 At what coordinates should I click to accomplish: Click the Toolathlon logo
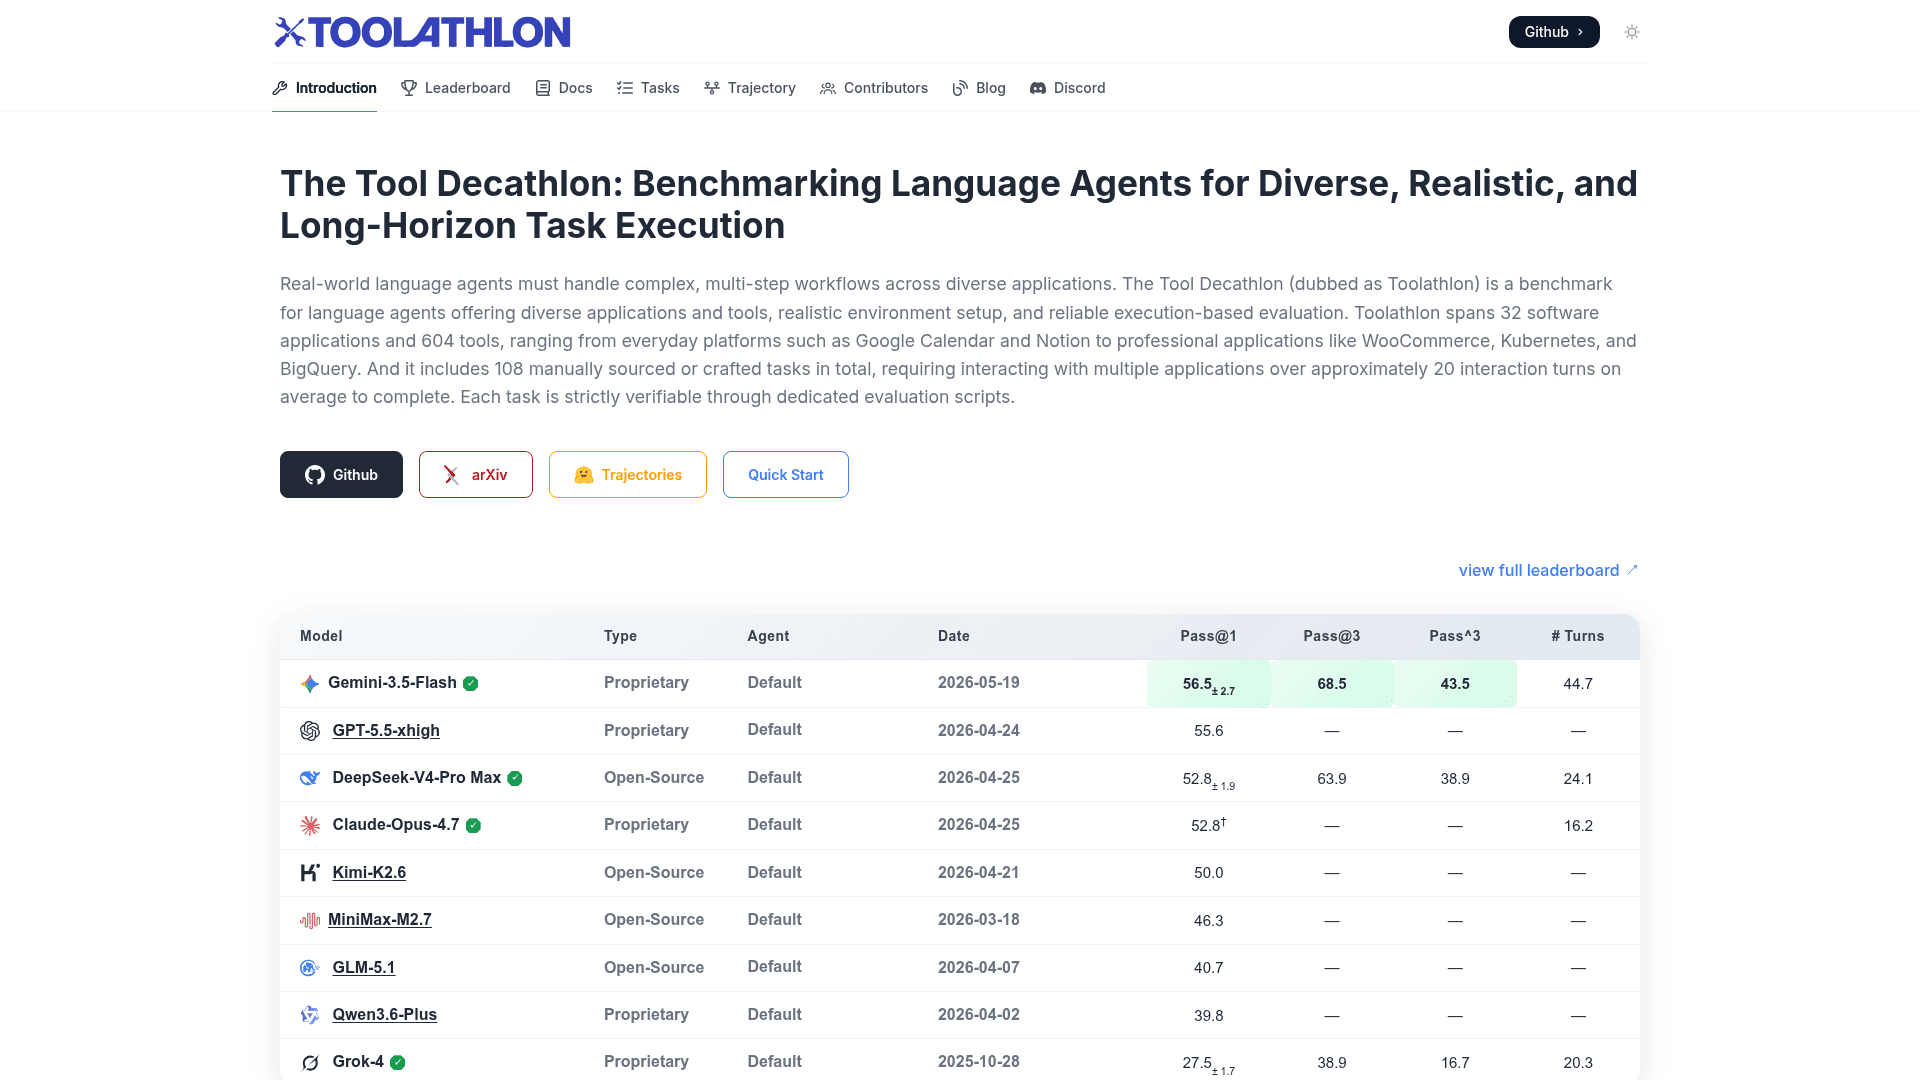pos(422,32)
